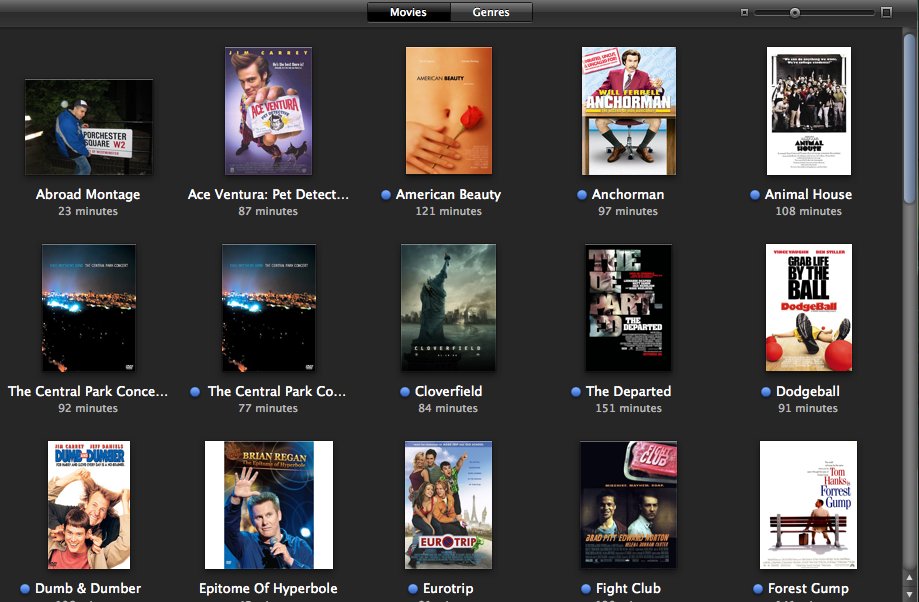Click the 23 minutes duration label
Viewport: 919px width, 602px height.
[x=88, y=211]
